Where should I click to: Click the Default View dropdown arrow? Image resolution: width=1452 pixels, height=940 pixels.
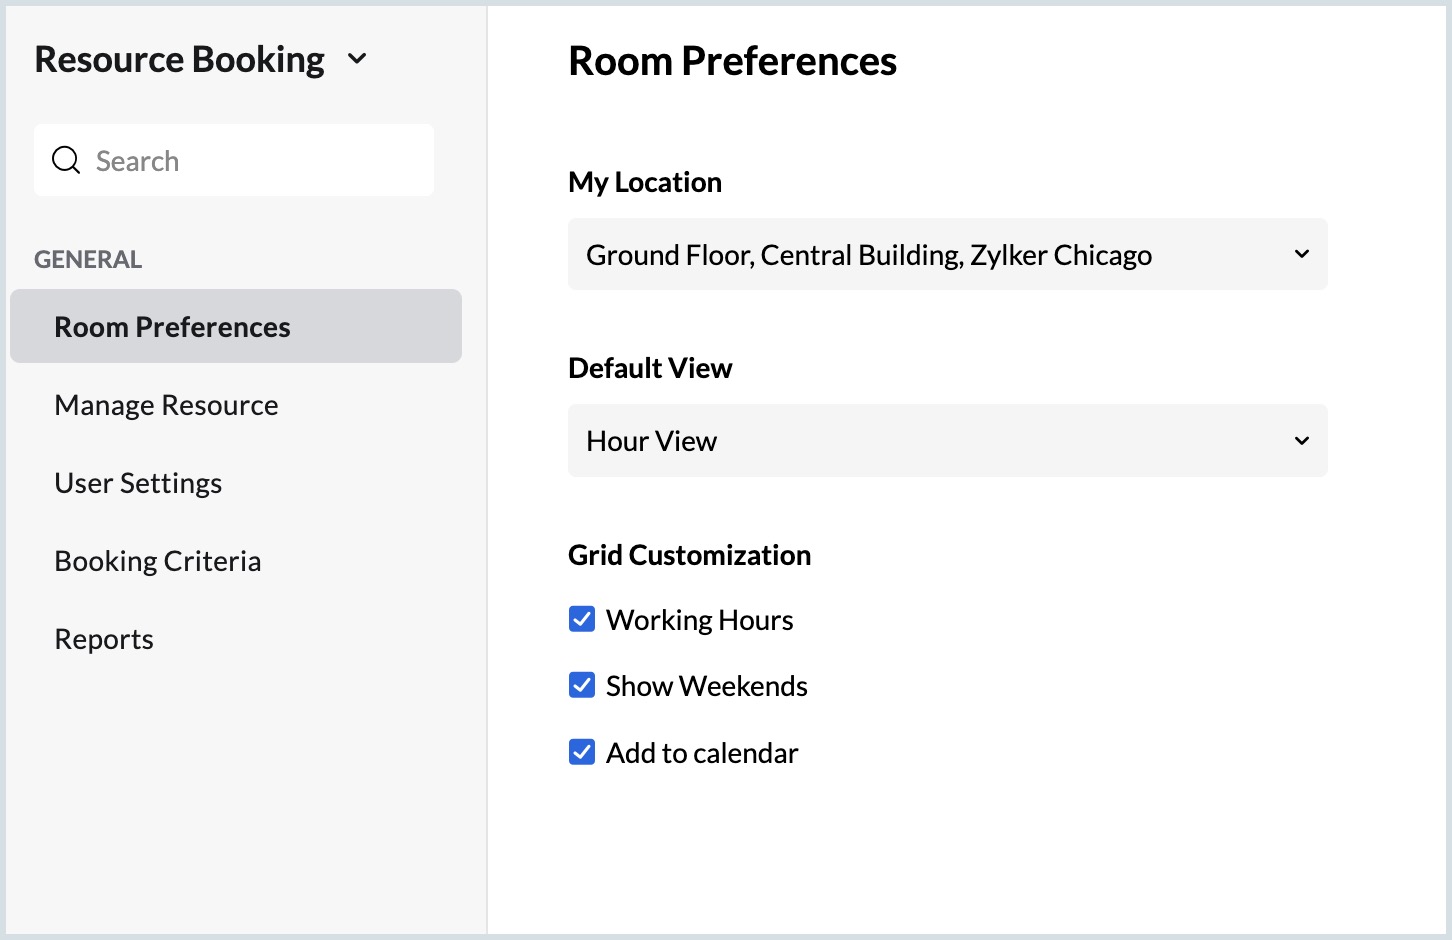tap(1301, 441)
